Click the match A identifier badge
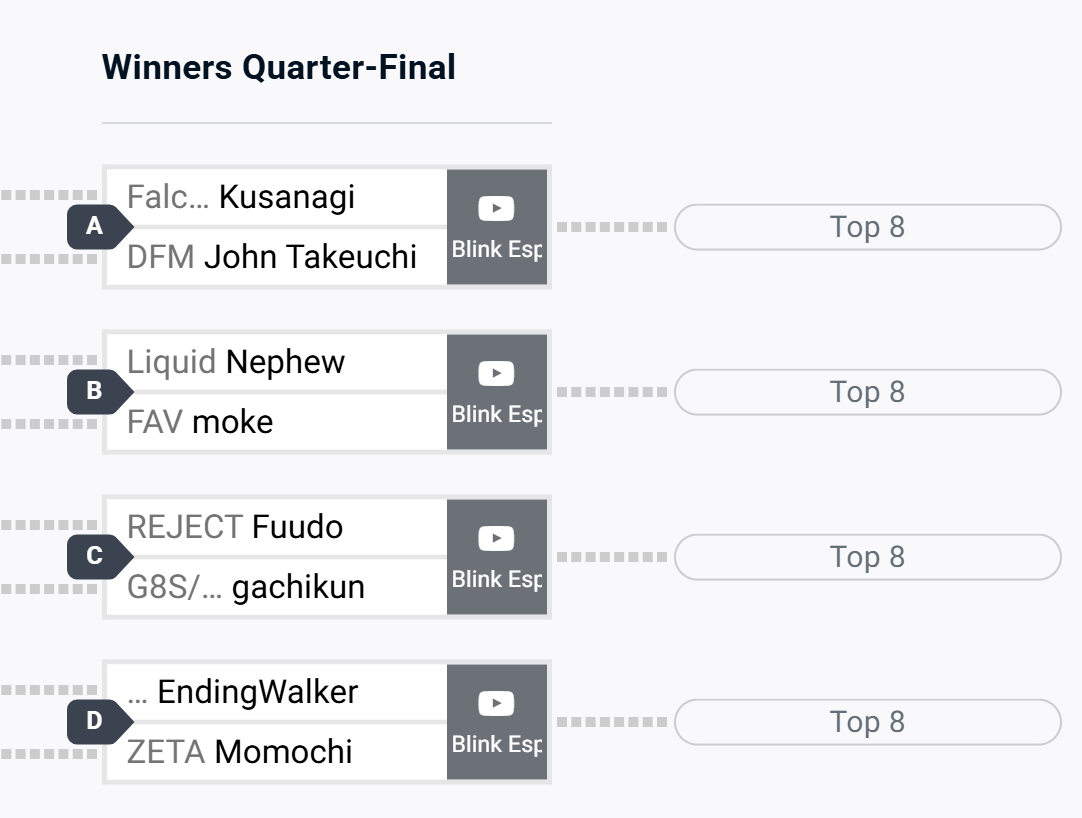The image size is (1082, 818). (99, 226)
